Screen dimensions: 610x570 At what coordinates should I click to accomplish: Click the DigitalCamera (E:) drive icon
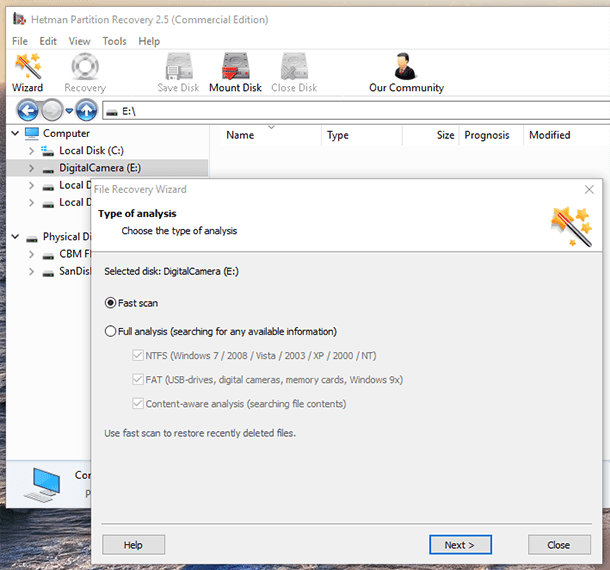[48, 169]
